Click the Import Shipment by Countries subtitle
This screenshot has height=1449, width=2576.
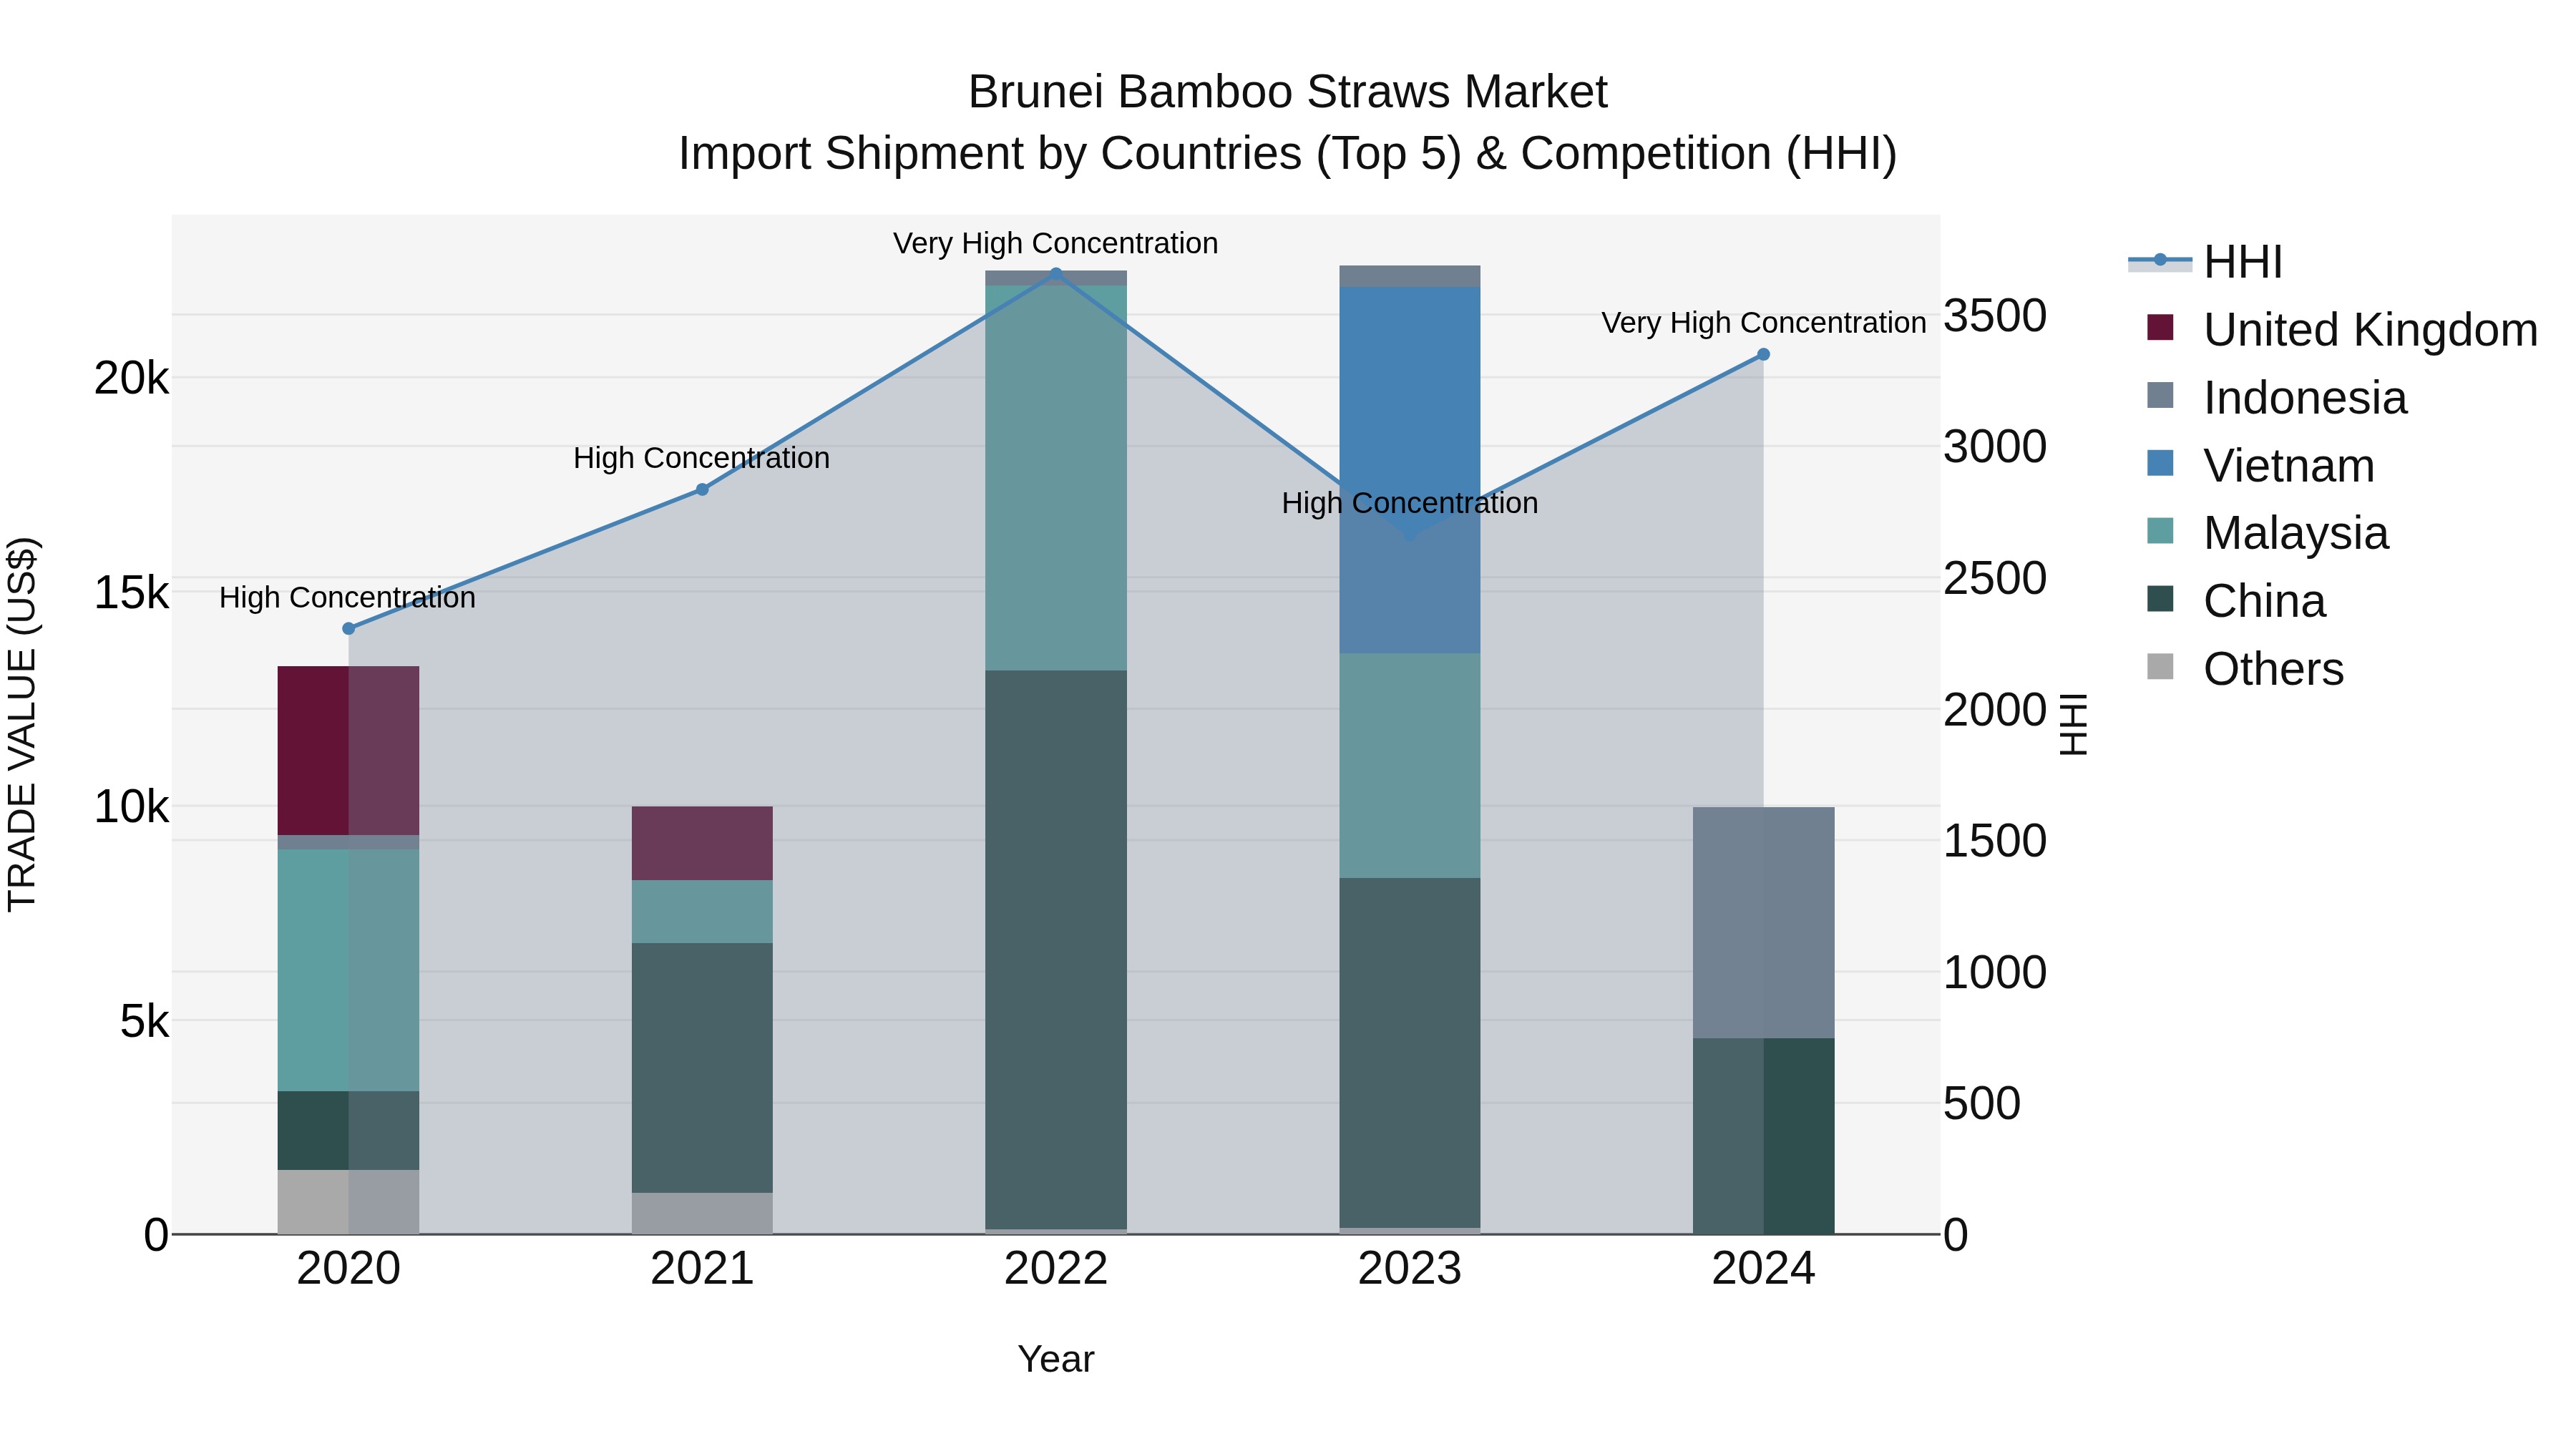click(x=1288, y=154)
